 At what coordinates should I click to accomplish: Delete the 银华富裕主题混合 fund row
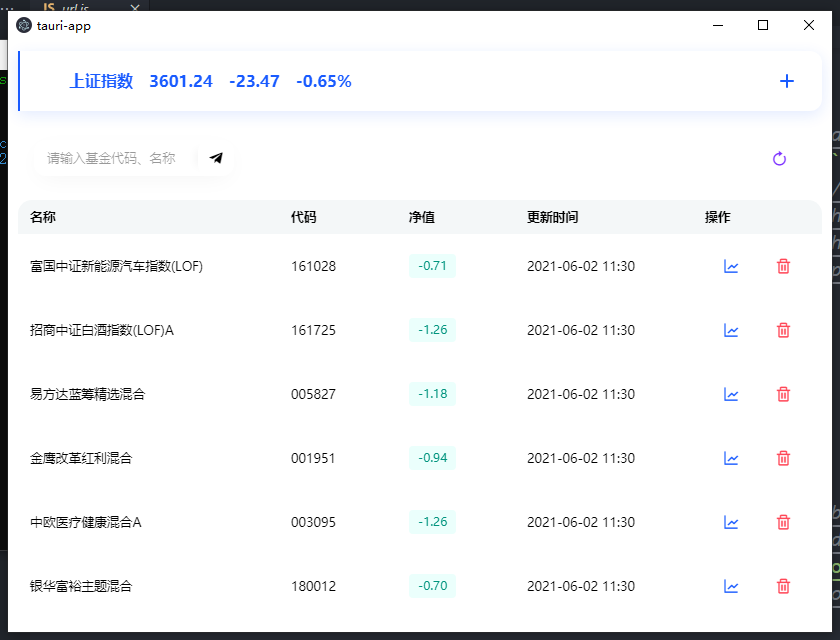point(783,586)
